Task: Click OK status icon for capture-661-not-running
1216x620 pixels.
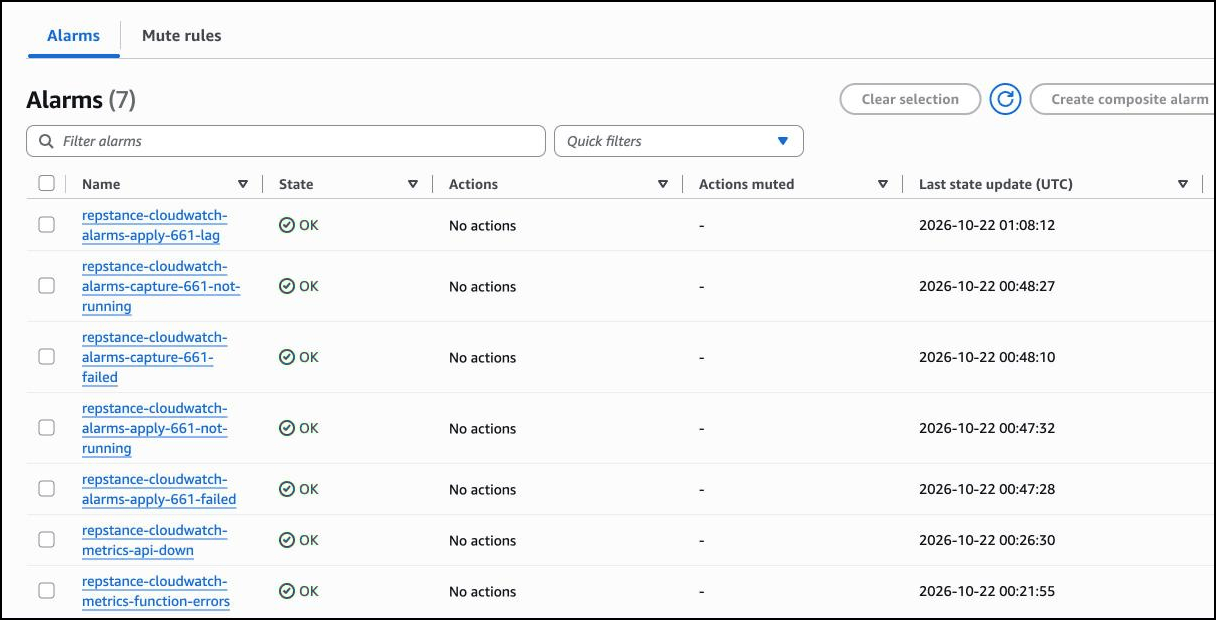Action: [287, 286]
